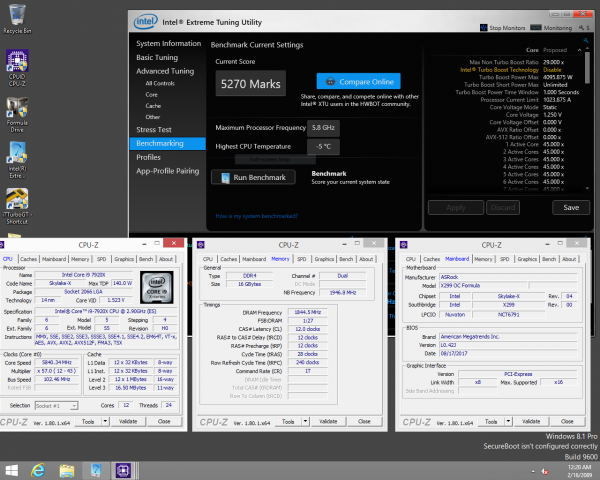Open Stress Test in XTU sidebar
The width and height of the screenshot is (600, 480).
coord(154,130)
